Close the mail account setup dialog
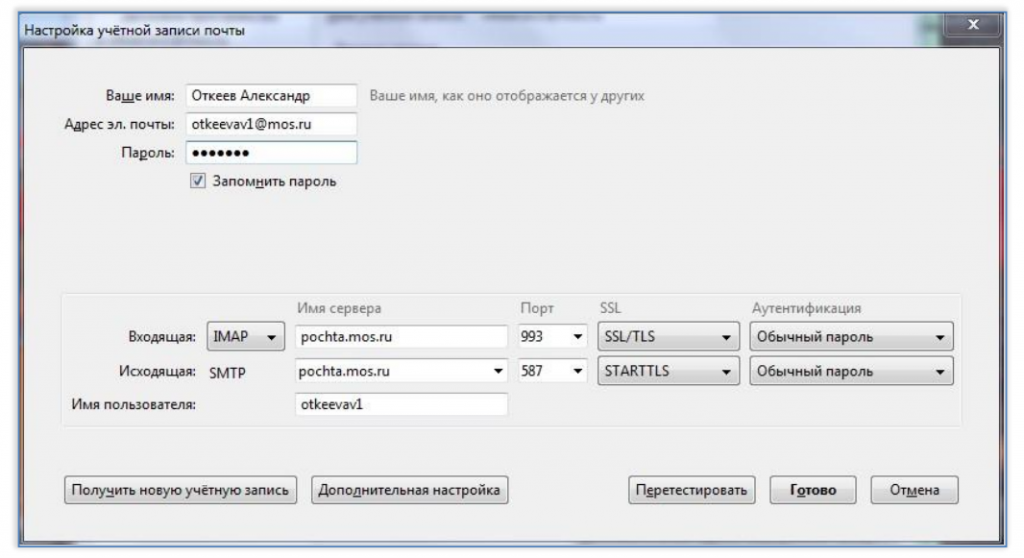The image size is (1024, 558). [x=973, y=26]
